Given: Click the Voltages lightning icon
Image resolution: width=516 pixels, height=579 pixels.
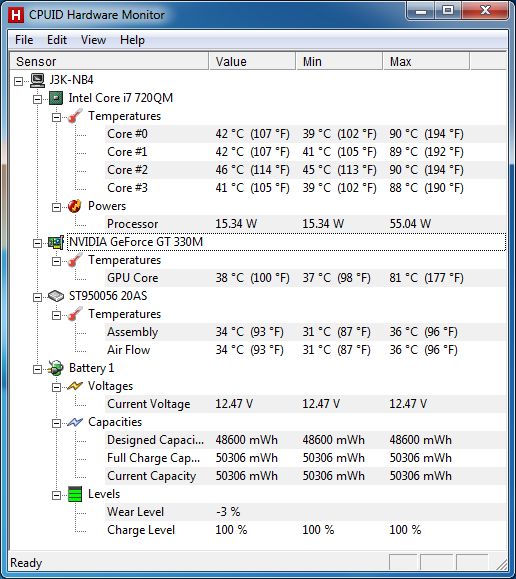Looking at the screenshot, I should (x=75, y=386).
